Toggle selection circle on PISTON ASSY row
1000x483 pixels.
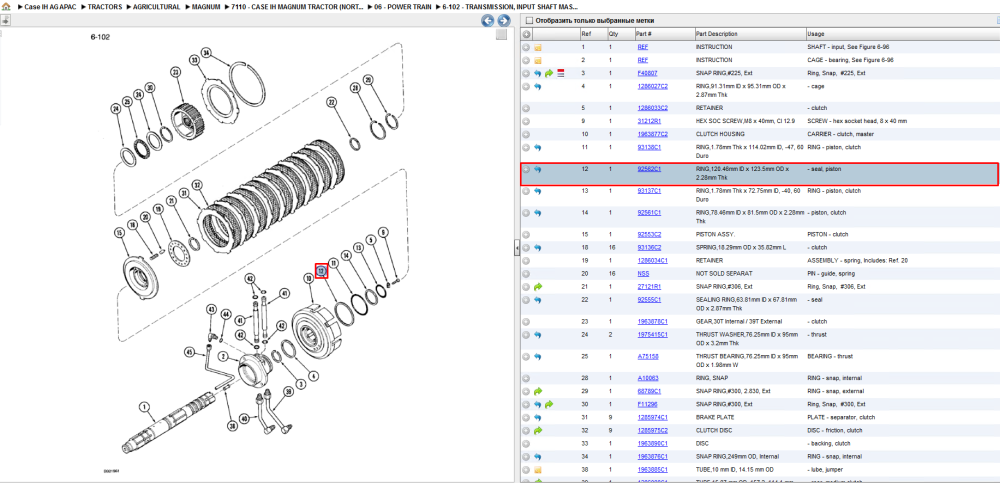[526, 235]
